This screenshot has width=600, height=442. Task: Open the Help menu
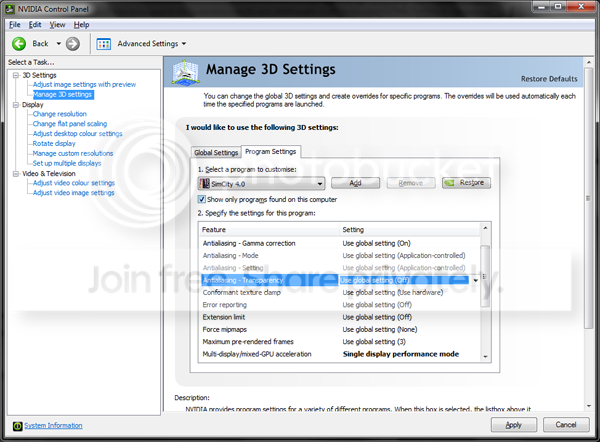pos(82,25)
